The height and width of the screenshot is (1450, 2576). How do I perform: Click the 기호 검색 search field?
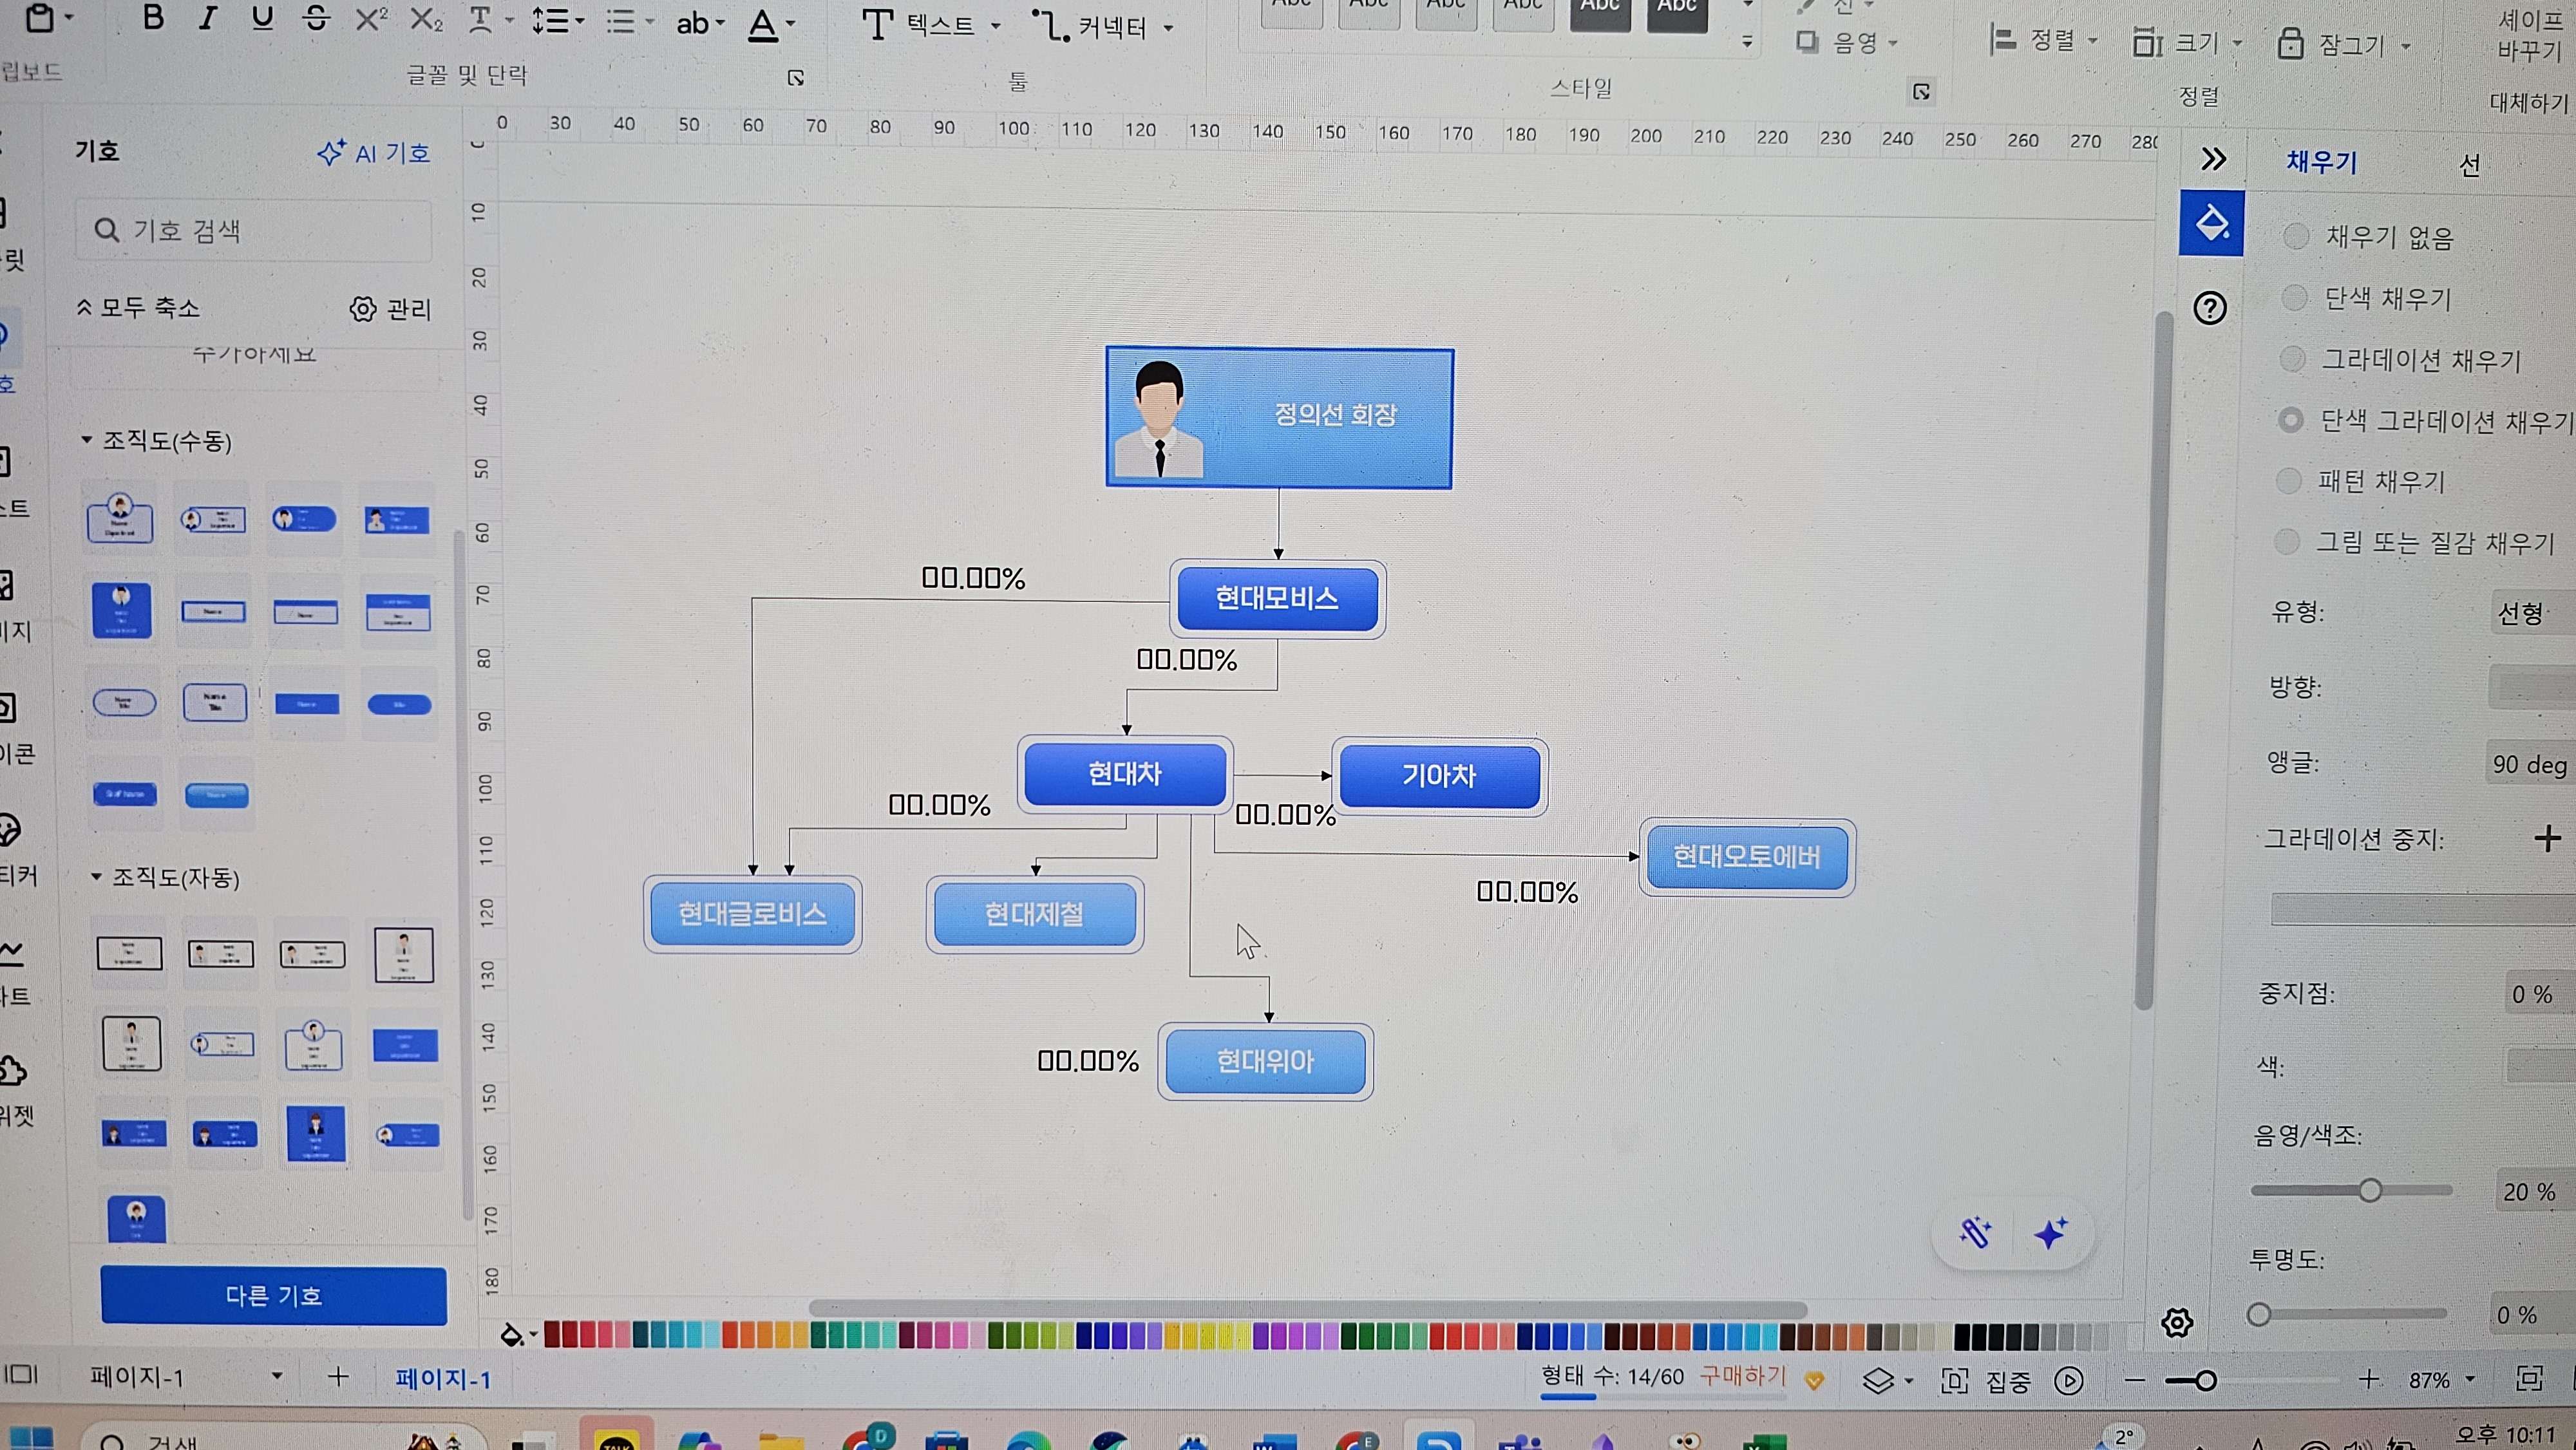click(253, 231)
